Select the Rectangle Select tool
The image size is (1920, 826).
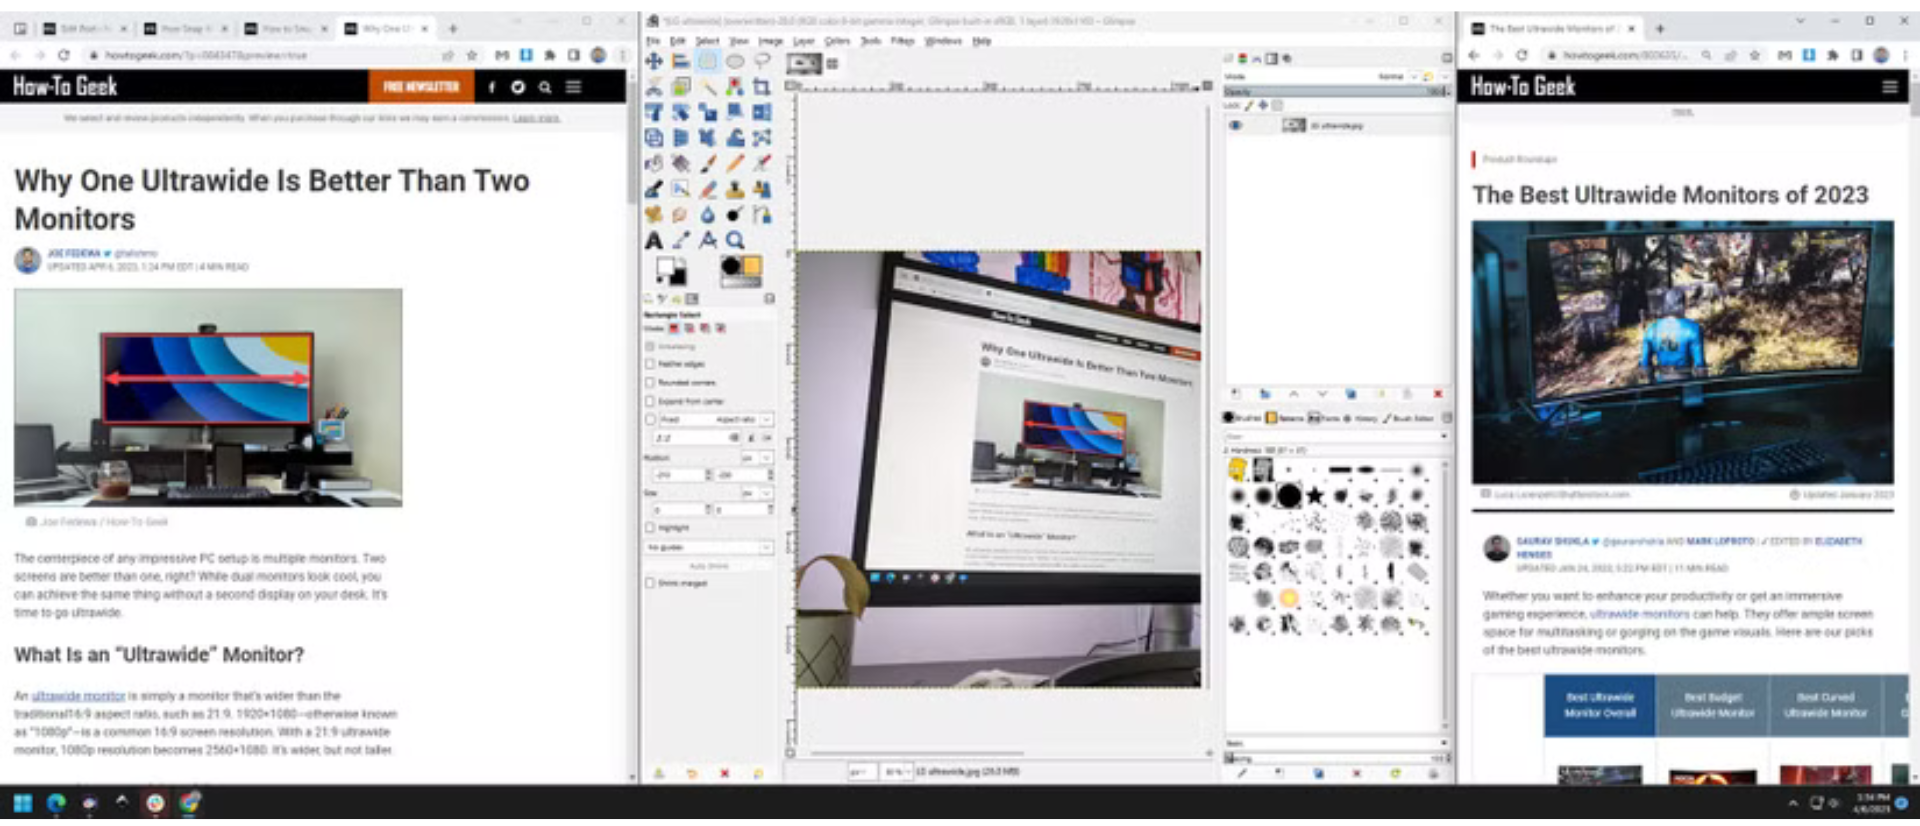coord(707,61)
